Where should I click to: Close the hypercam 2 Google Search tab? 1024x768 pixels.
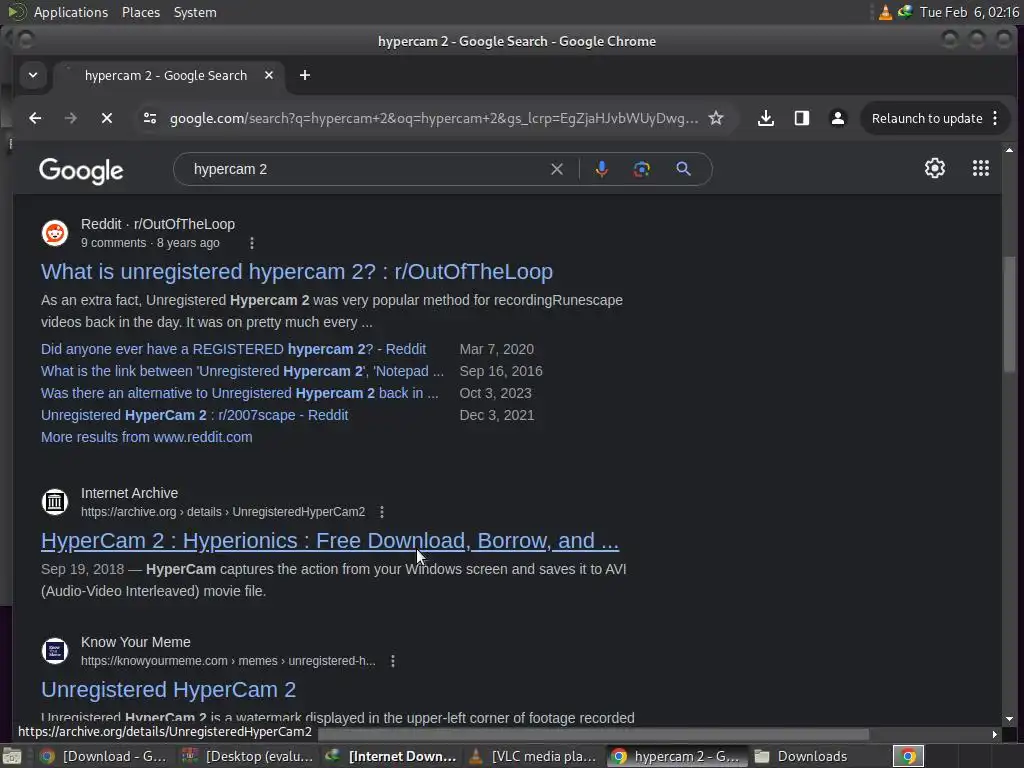pyautogui.click(x=268, y=75)
